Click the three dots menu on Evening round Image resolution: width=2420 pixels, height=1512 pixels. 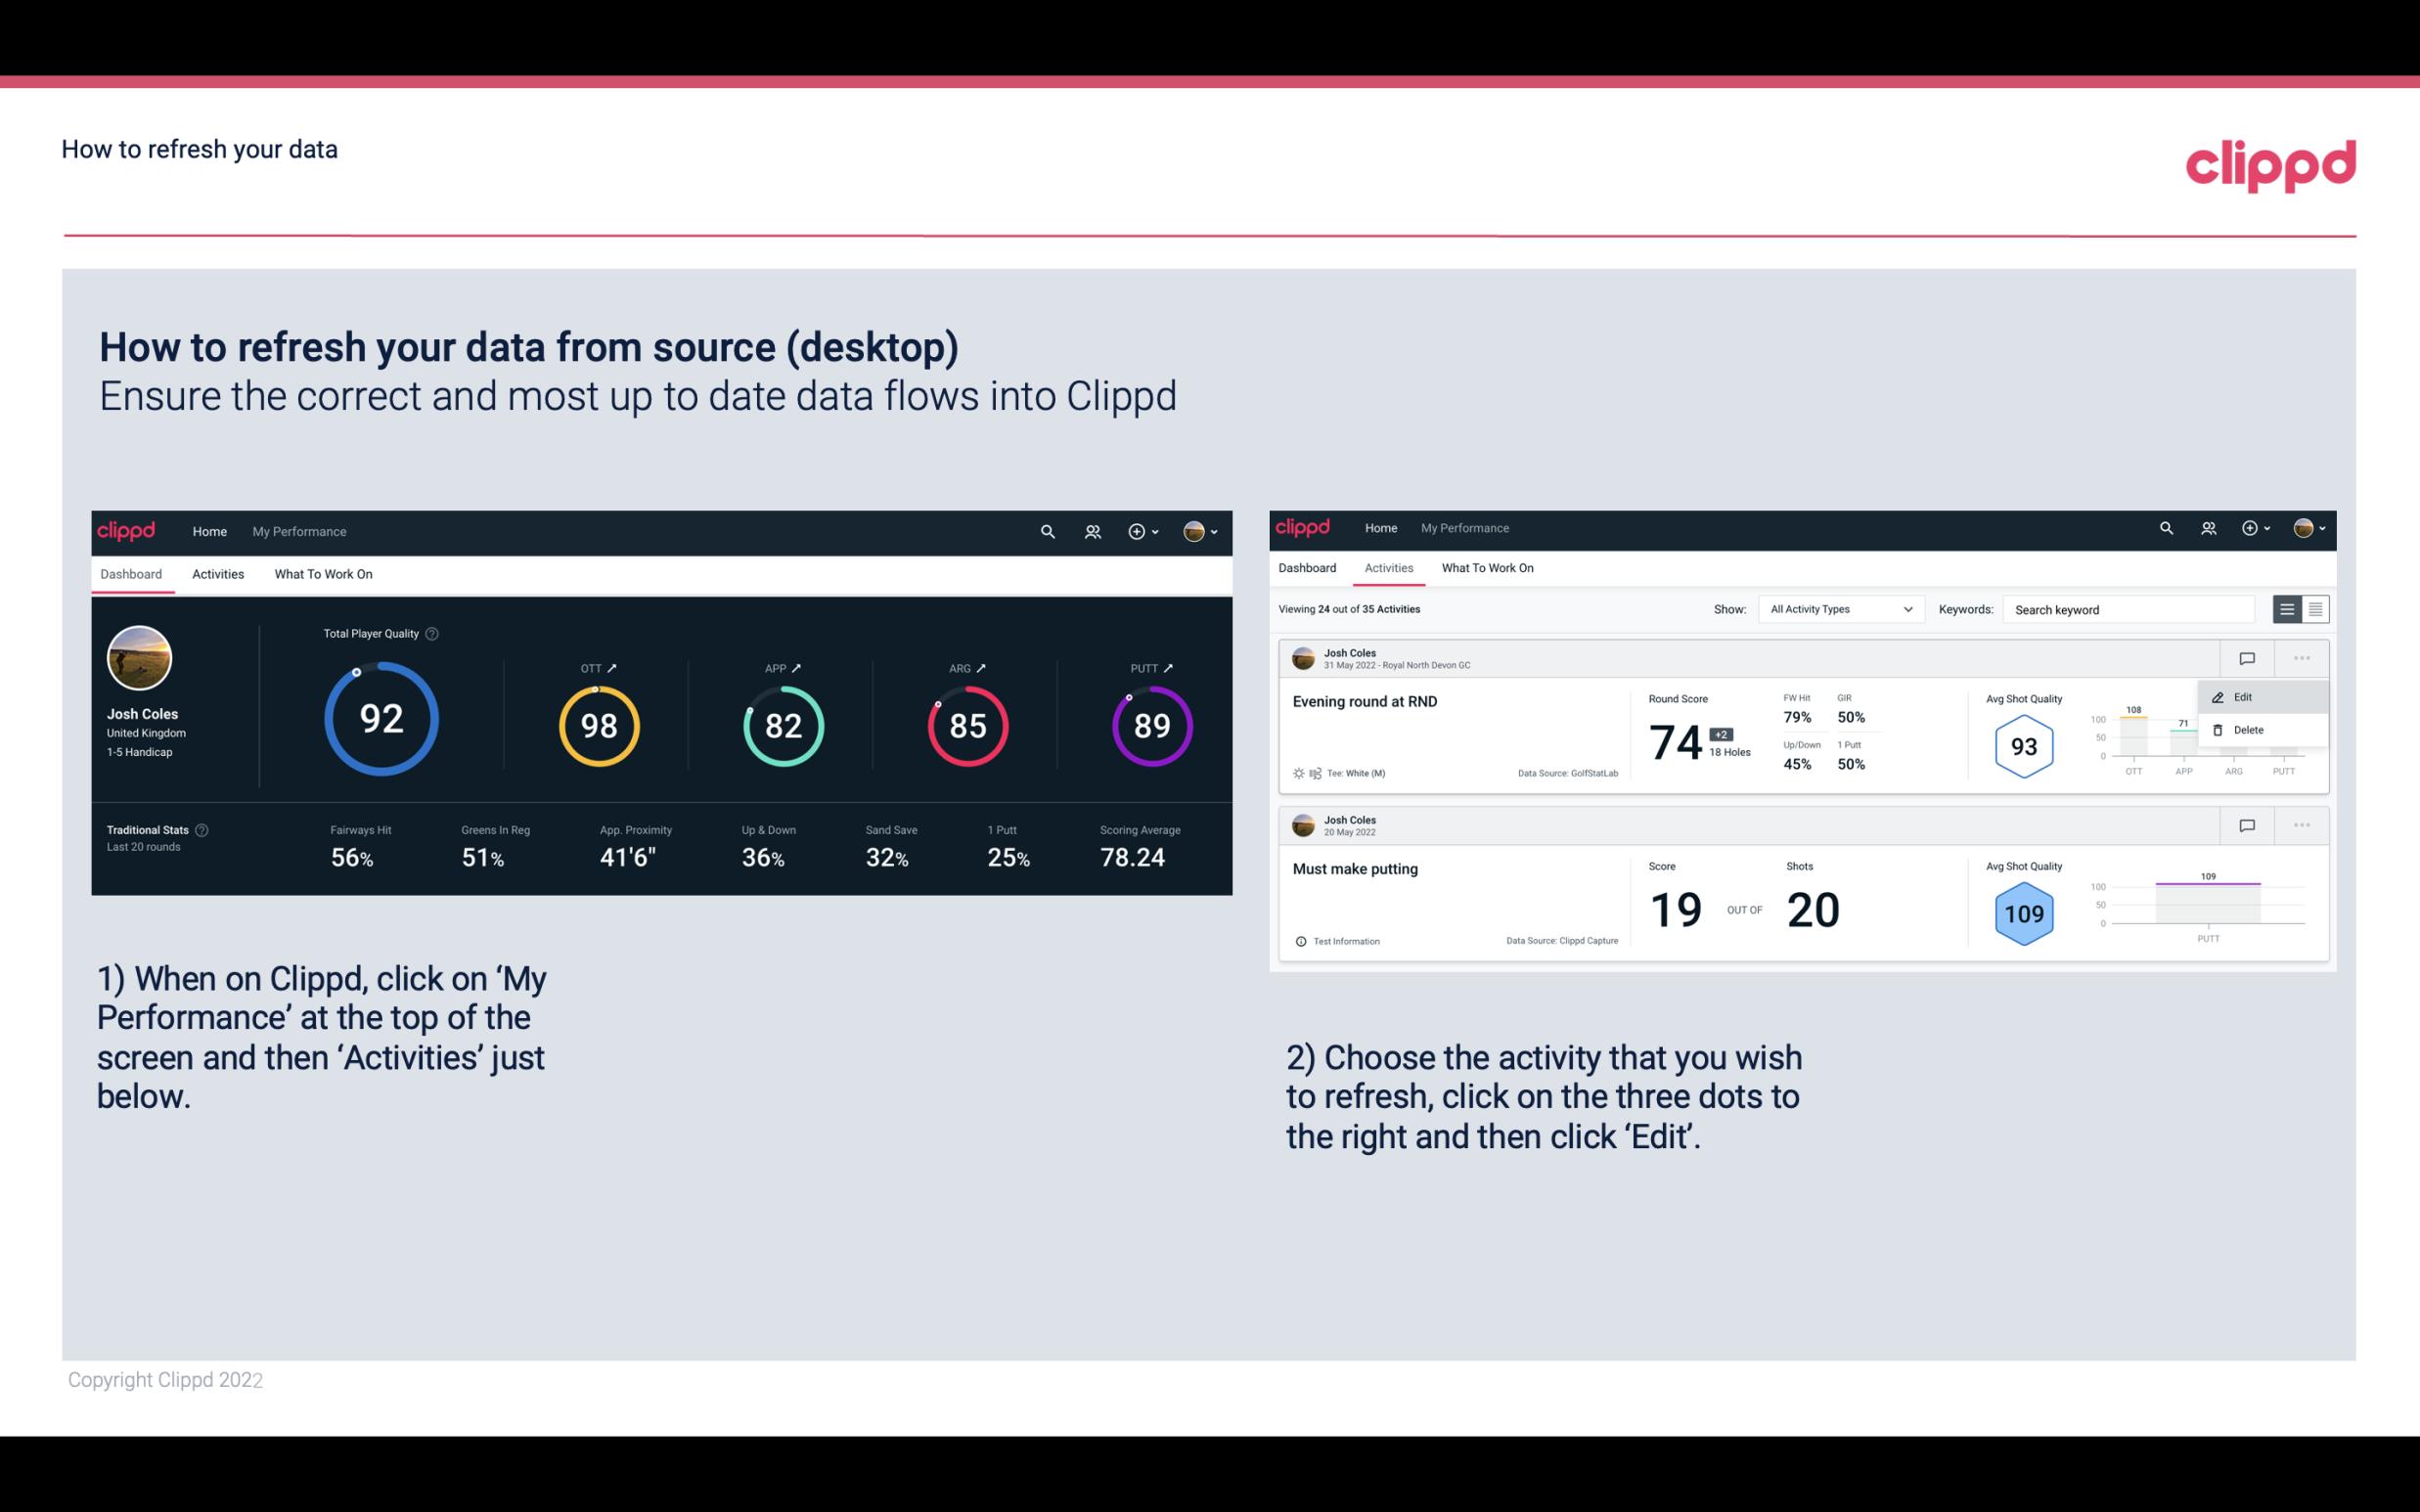tap(2300, 656)
